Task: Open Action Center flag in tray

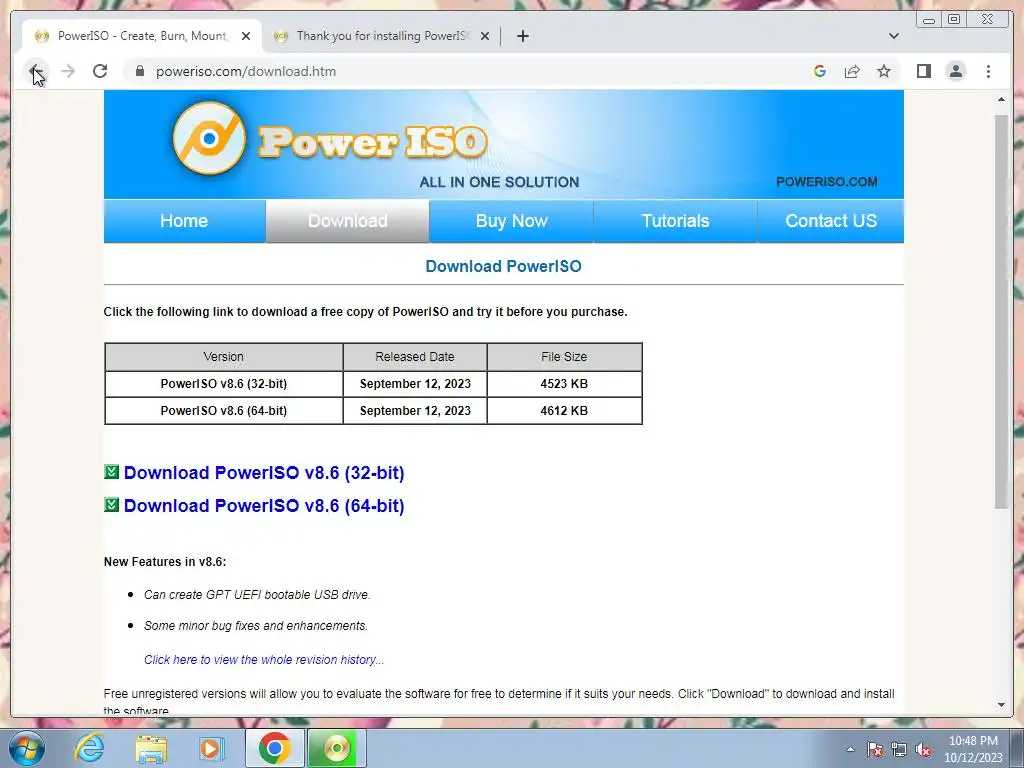Action: point(875,750)
